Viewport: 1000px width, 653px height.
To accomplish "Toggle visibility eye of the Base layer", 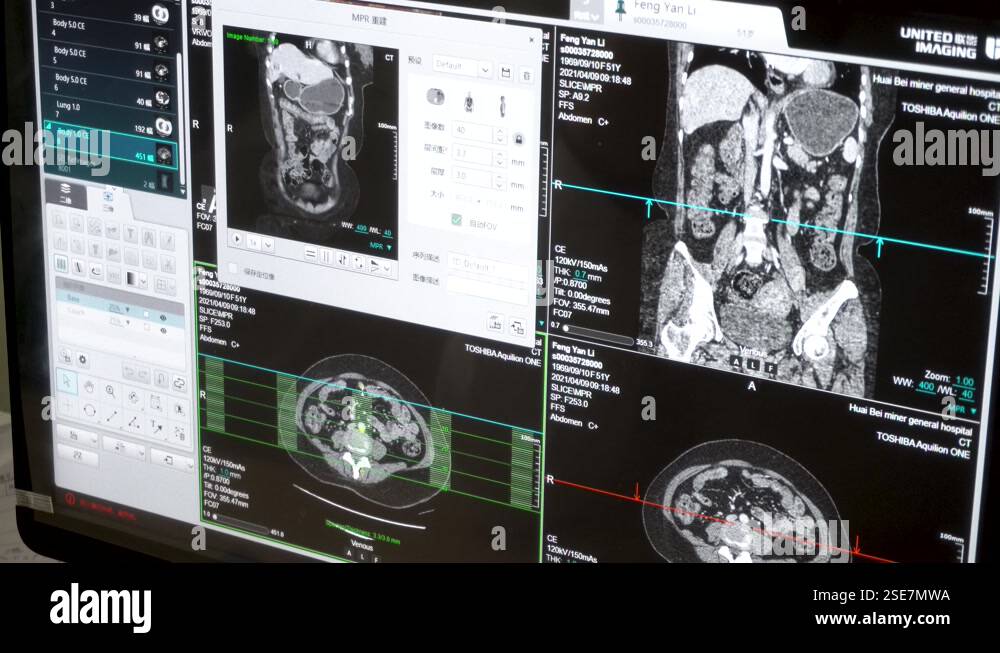I will tap(163, 318).
